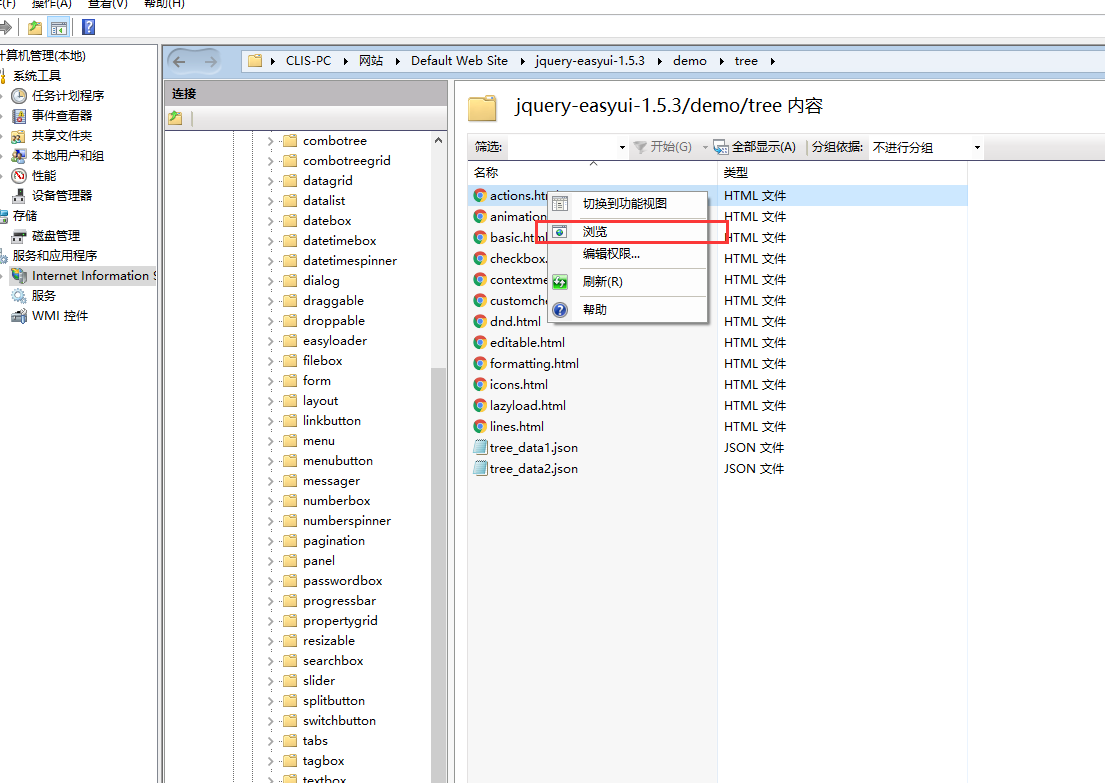
Task: Expand the pagination folder node
Action: tap(271, 541)
